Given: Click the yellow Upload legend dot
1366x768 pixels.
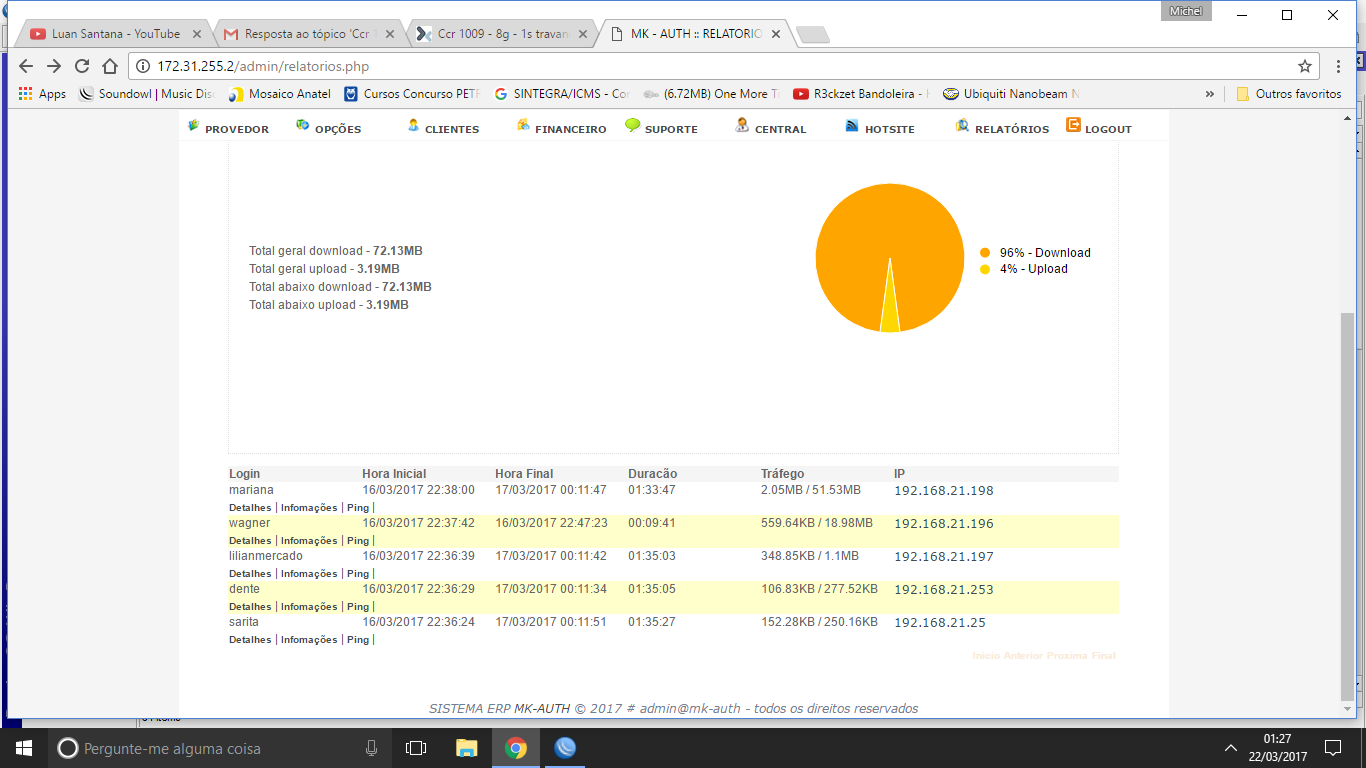Looking at the screenshot, I should point(985,269).
